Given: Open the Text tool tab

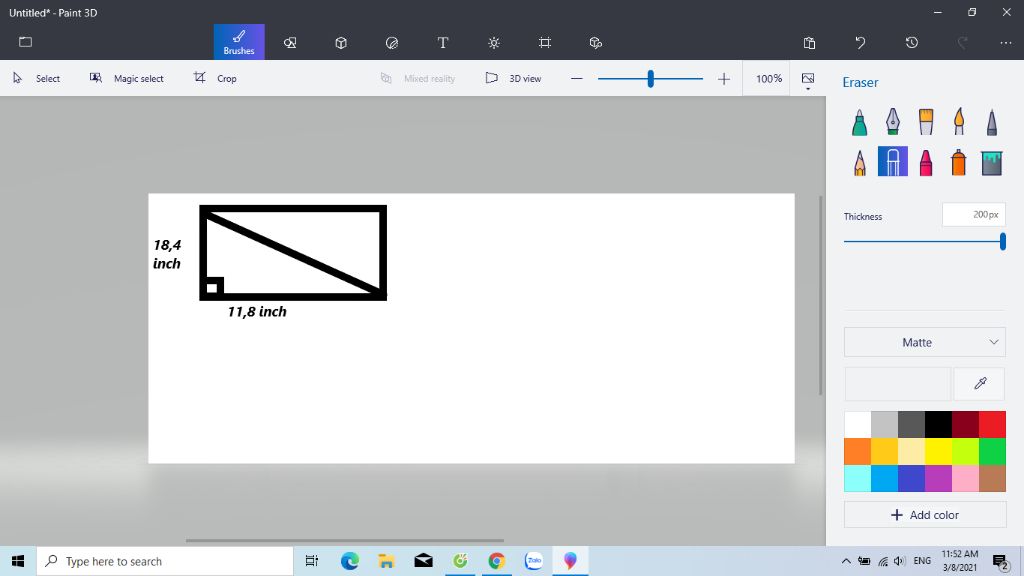Looking at the screenshot, I should pos(443,43).
